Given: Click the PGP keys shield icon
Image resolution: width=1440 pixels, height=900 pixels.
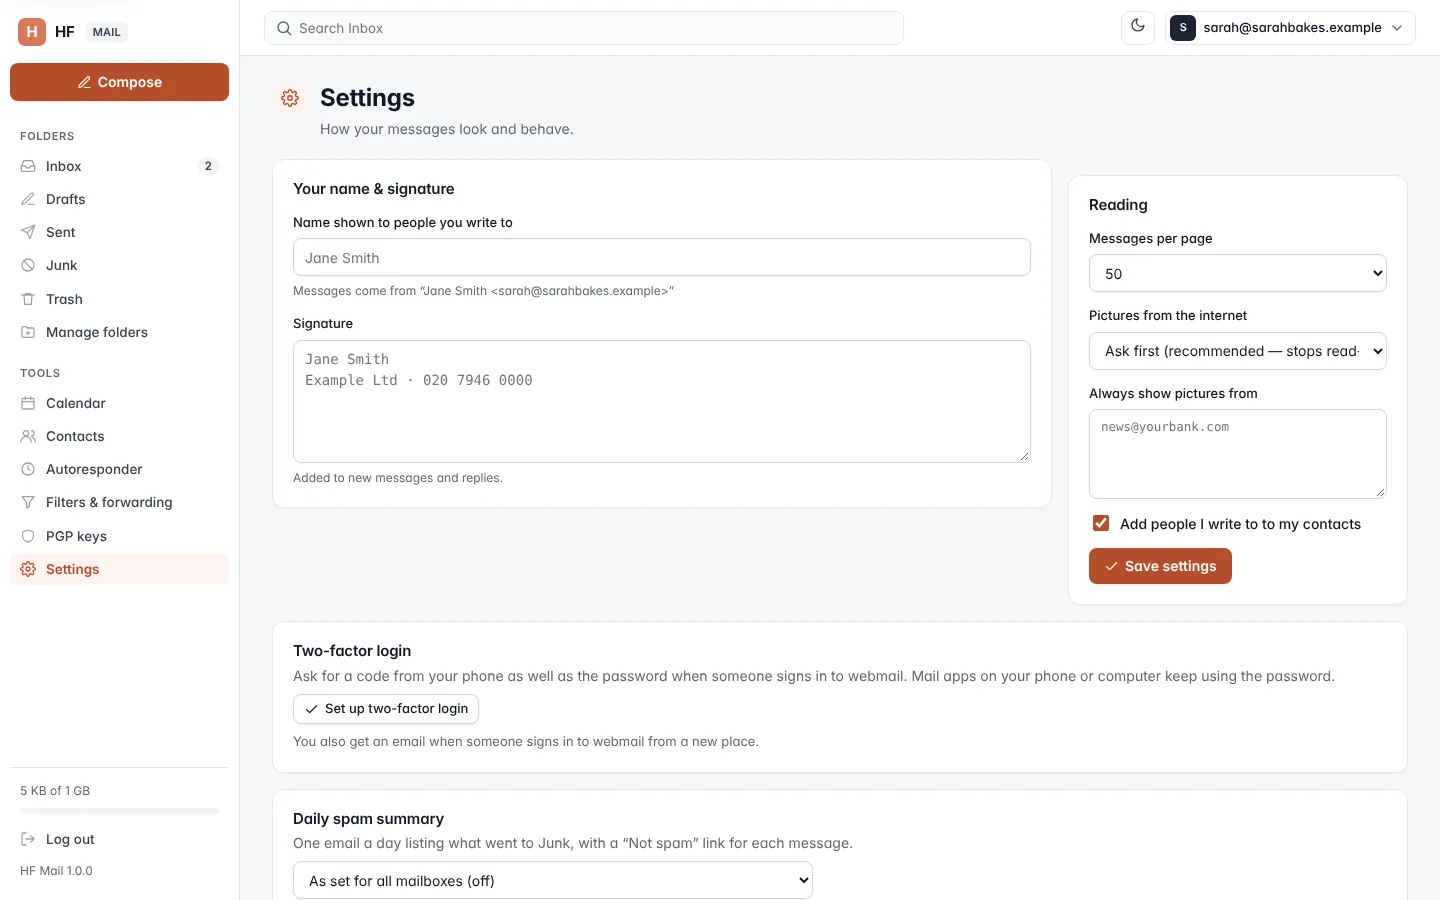Looking at the screenshot, I should (28, 536).
